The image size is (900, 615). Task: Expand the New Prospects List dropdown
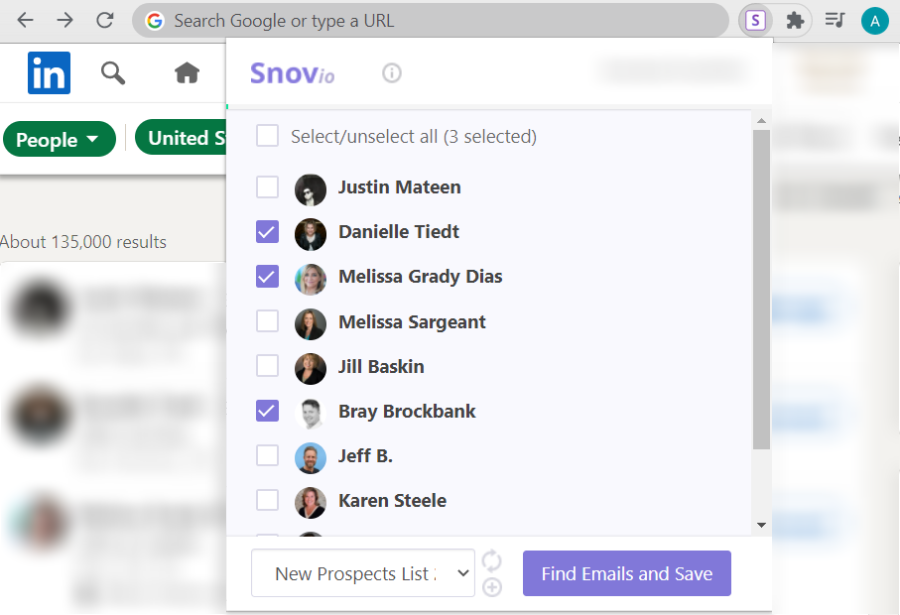point(362,574)
